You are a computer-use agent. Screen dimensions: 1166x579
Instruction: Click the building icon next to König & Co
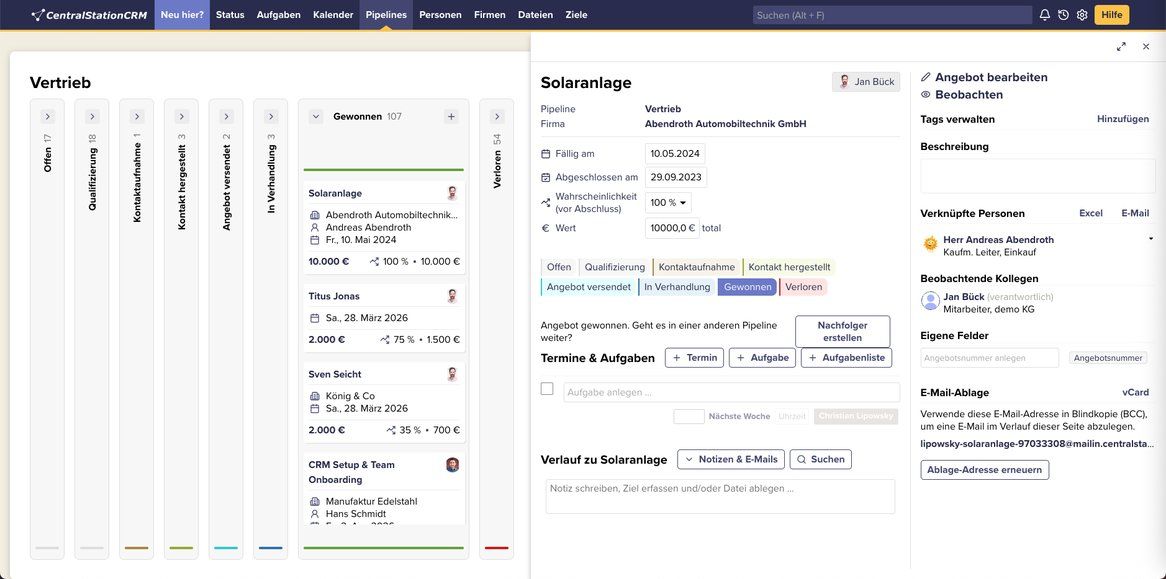point(315,396)
